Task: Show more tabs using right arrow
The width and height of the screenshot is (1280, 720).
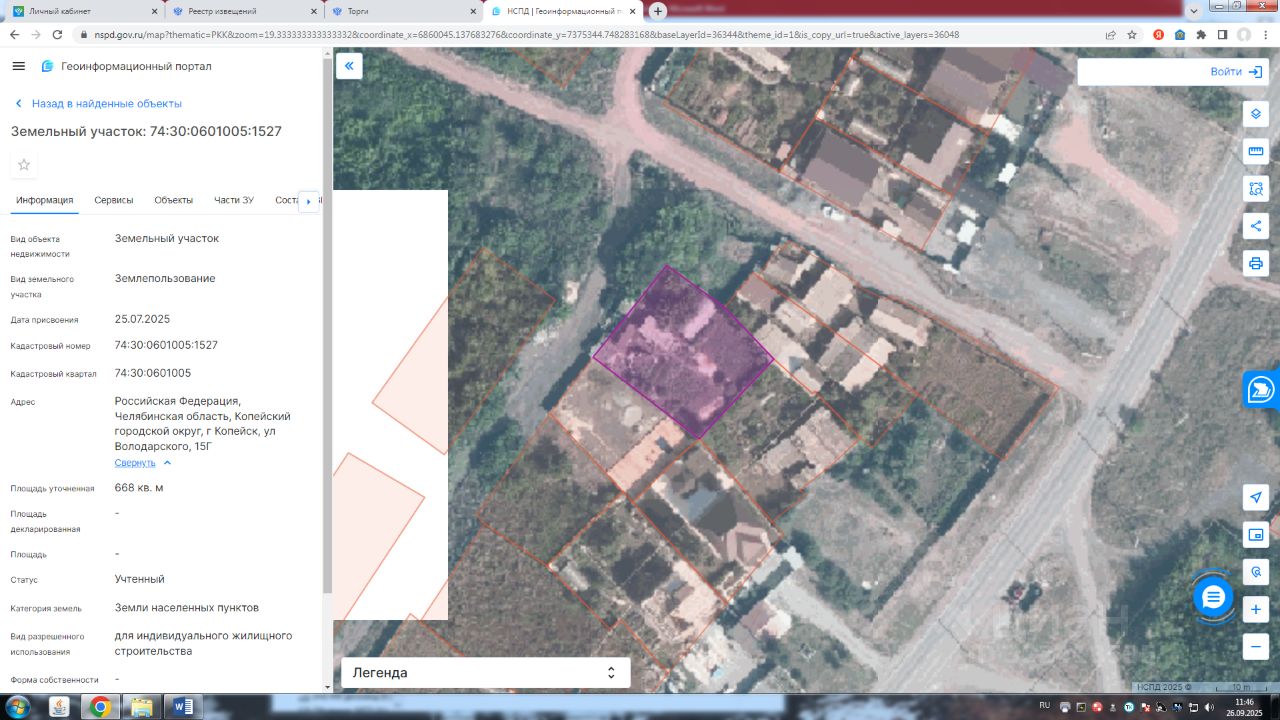Action: [x=309, y=201]
